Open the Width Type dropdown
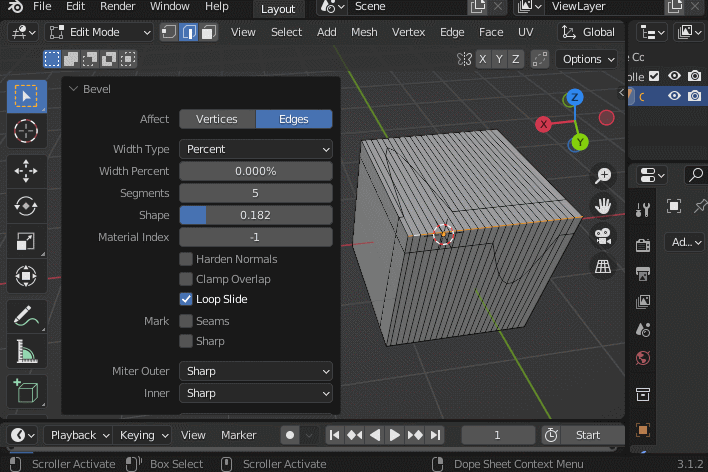The image size is (708, 472). pos(256,149)
